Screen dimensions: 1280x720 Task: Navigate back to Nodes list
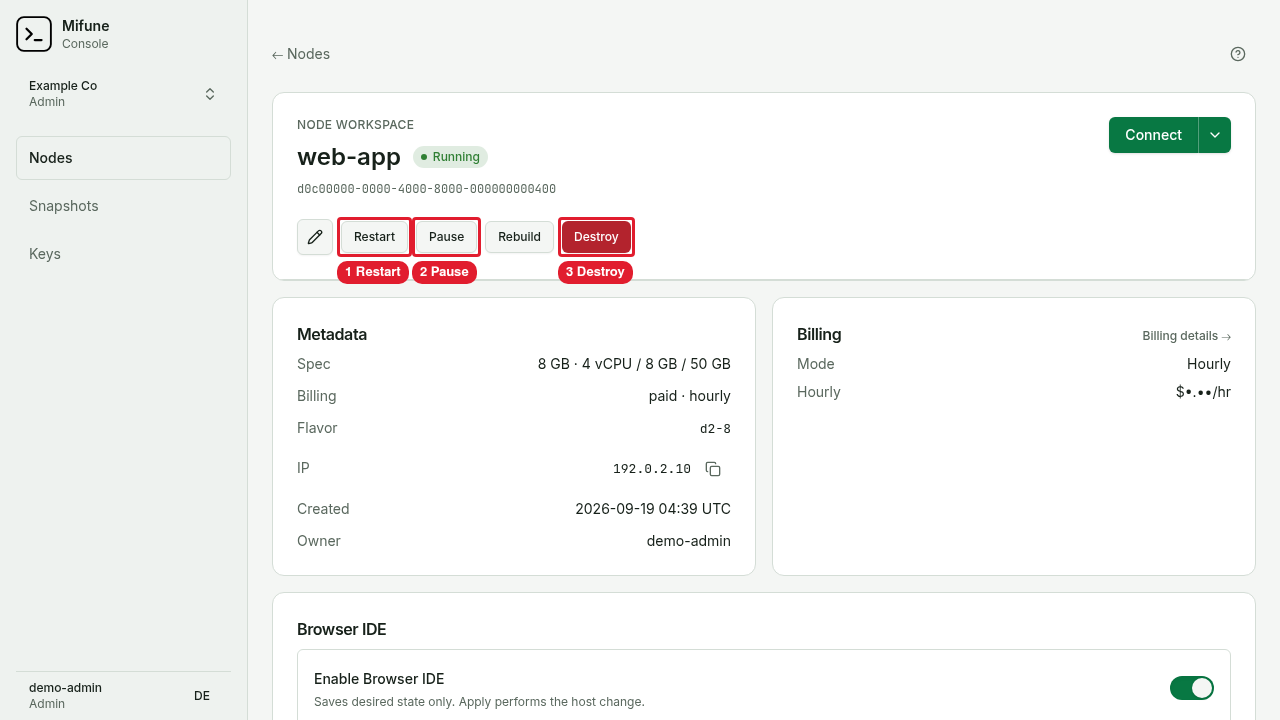301,54
